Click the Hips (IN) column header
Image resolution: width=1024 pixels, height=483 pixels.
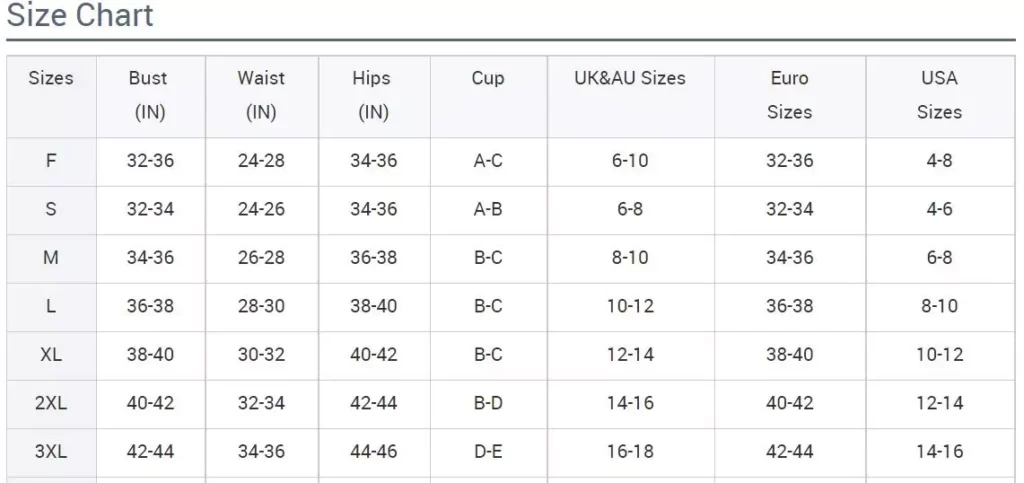374,95
